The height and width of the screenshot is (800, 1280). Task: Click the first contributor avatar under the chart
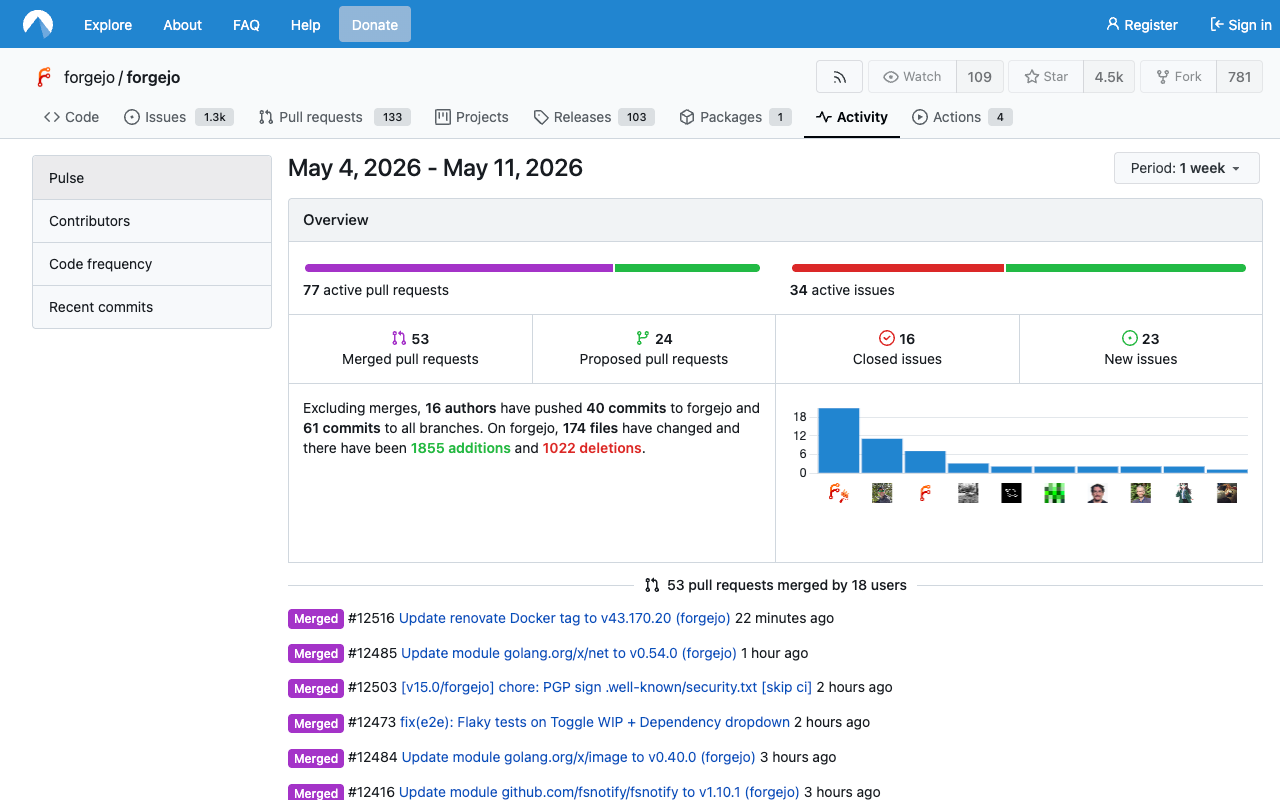point(839,493)
